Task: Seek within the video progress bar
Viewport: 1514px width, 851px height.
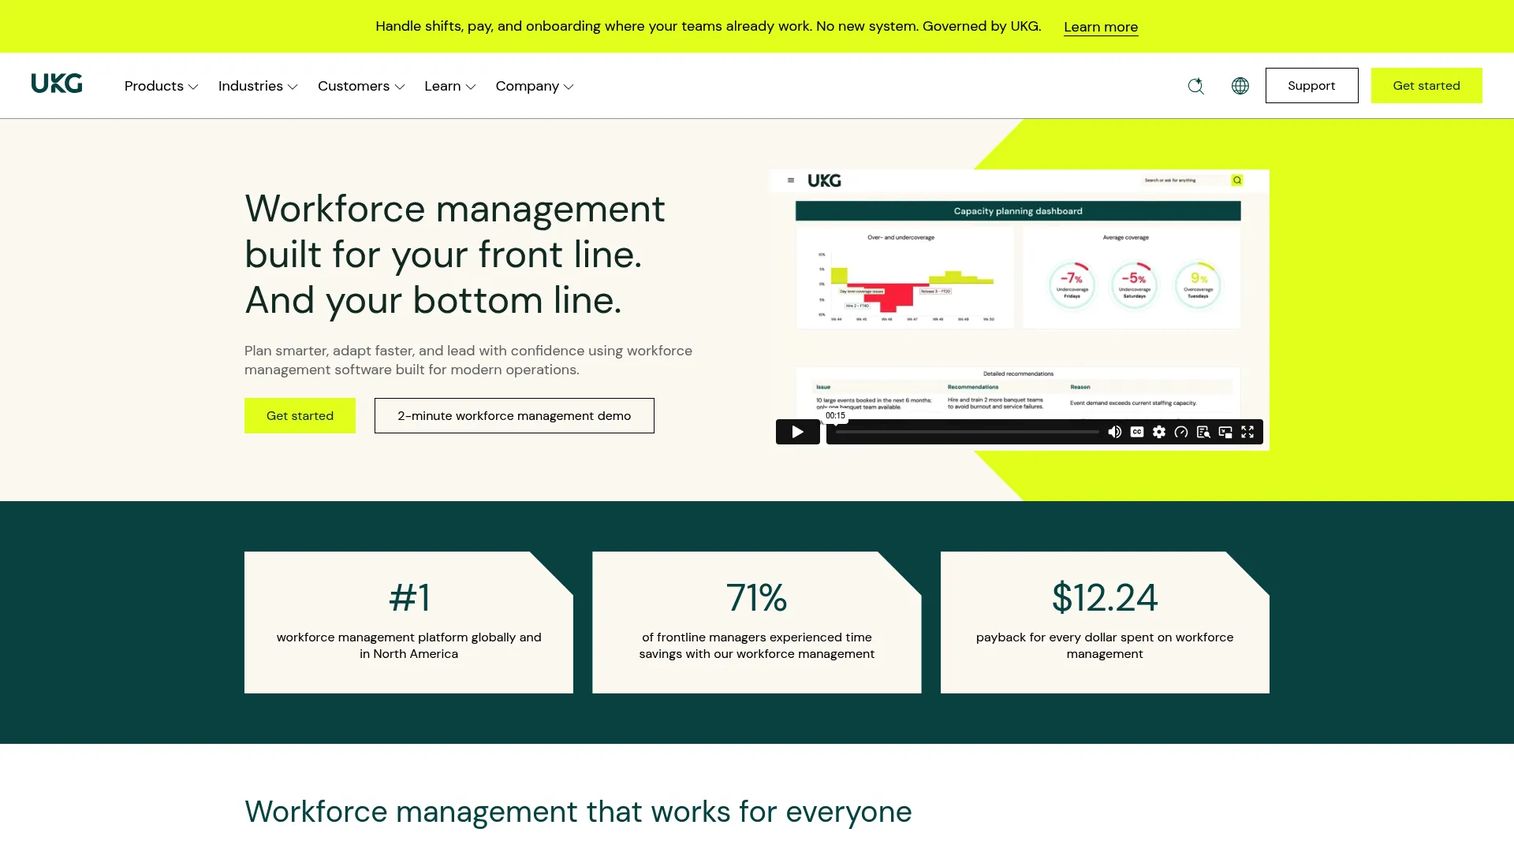Action: click(x=967, y=432)
